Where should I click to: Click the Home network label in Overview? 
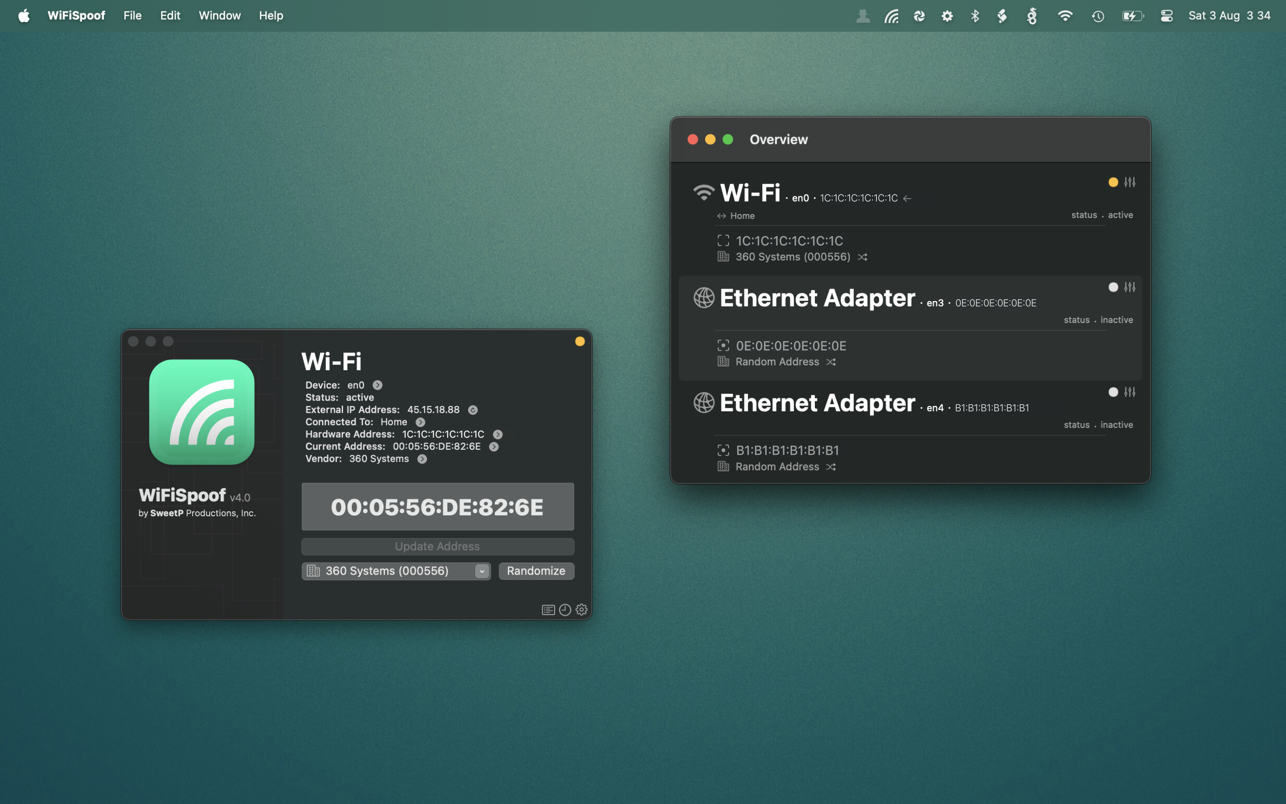[x=742, y=216]
